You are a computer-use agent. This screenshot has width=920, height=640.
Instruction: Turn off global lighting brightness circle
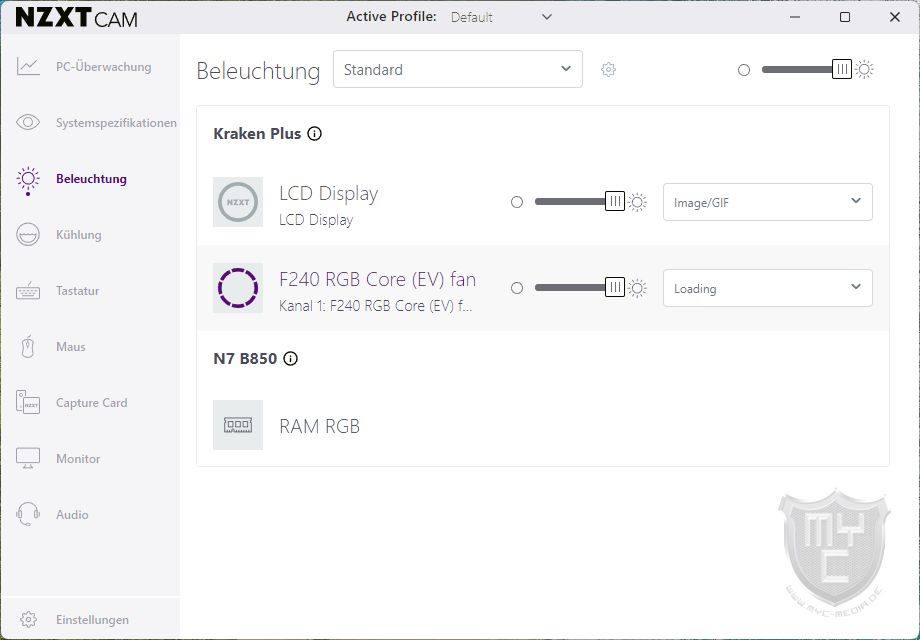point(743,70)
